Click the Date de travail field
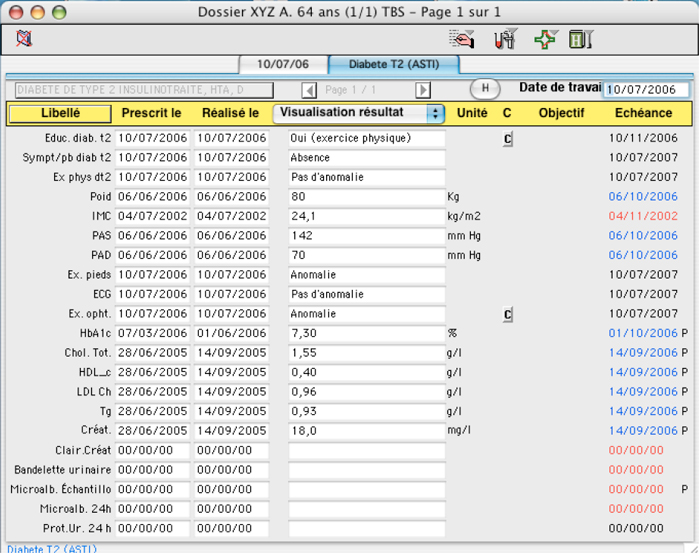 pyautogui.click(x=646, y=90)
